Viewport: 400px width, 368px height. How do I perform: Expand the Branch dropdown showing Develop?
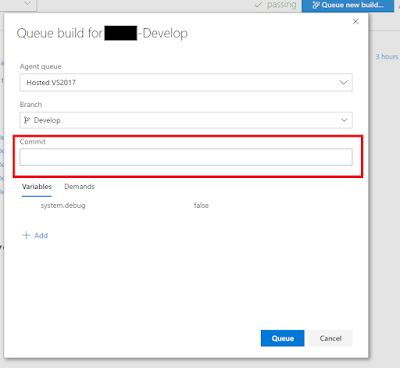click(x=186, y=120)
